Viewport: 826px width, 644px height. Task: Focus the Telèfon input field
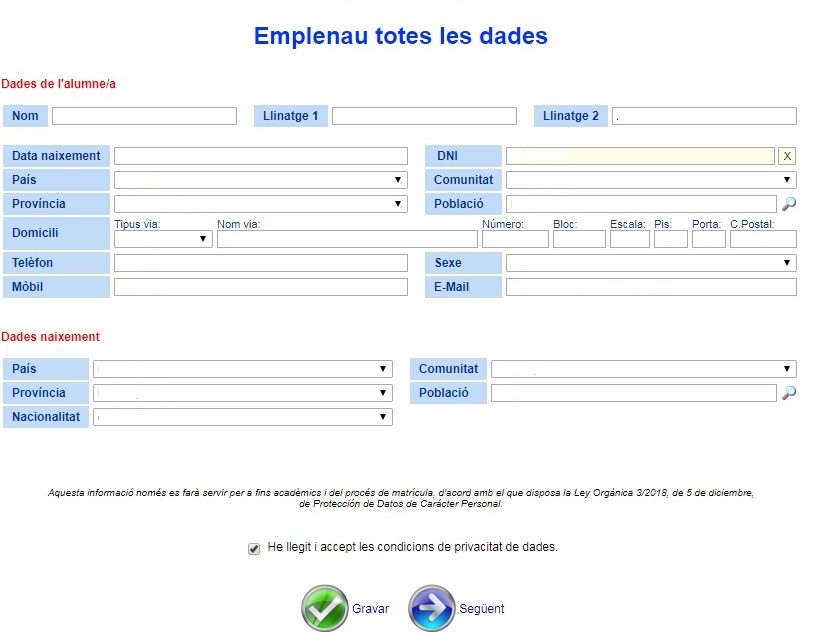(x=261, y=263)
